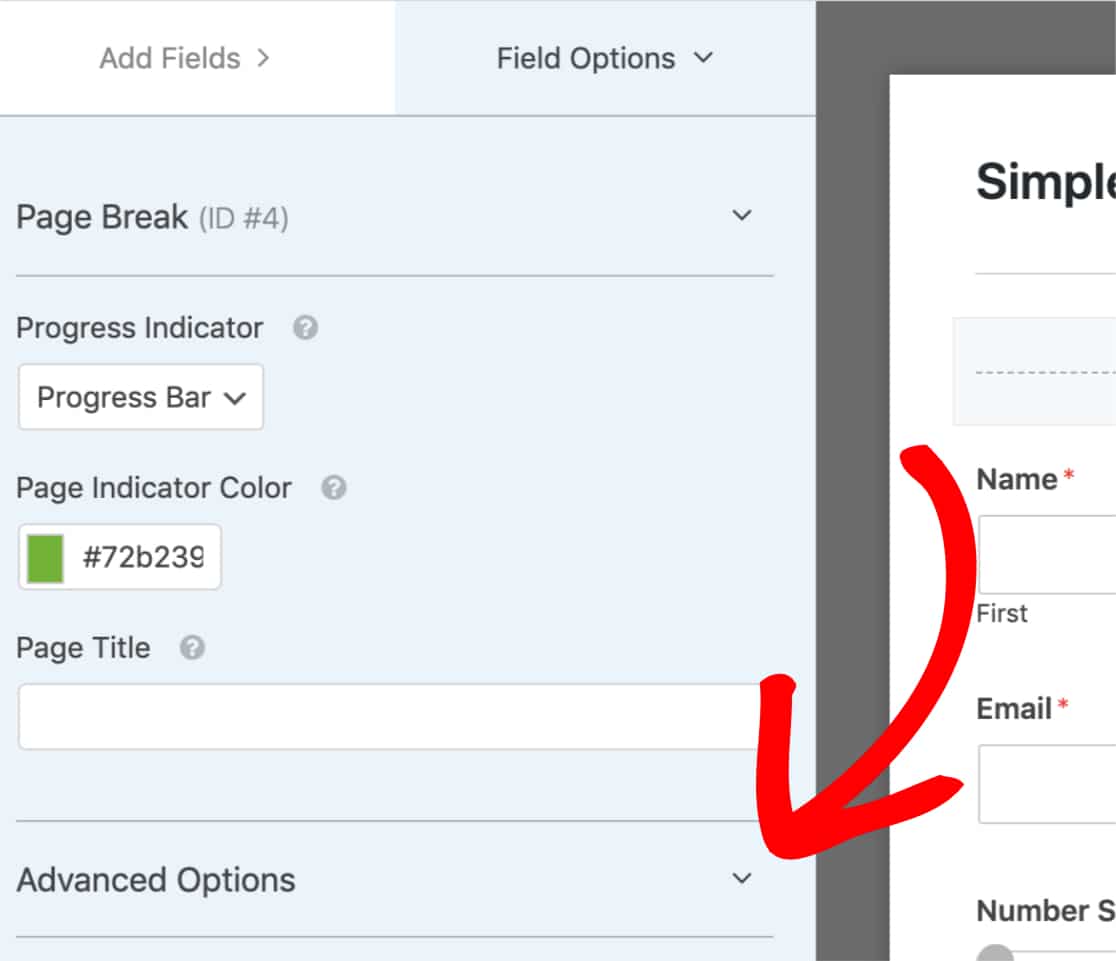
Task: Open the Progress Bar dropdown
Action: [140, 397]
